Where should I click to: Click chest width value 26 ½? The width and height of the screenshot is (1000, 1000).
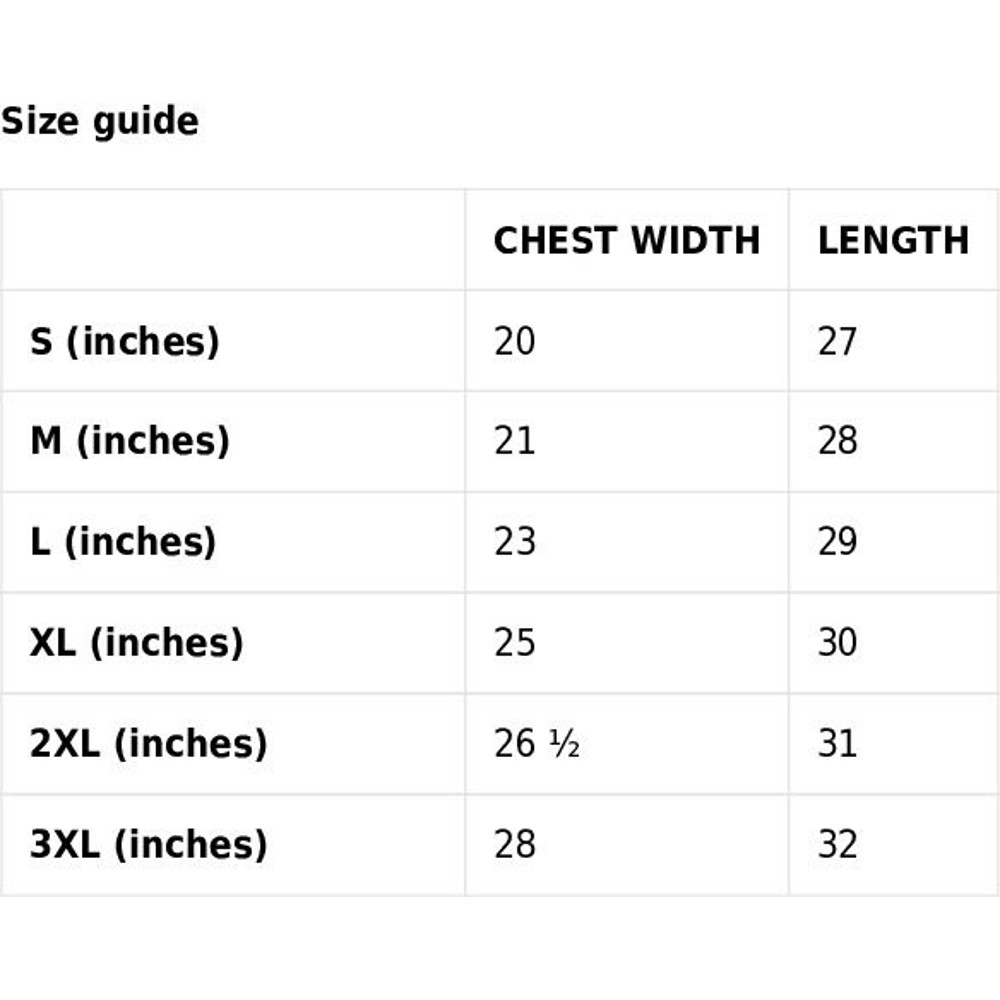click(537, 744)
